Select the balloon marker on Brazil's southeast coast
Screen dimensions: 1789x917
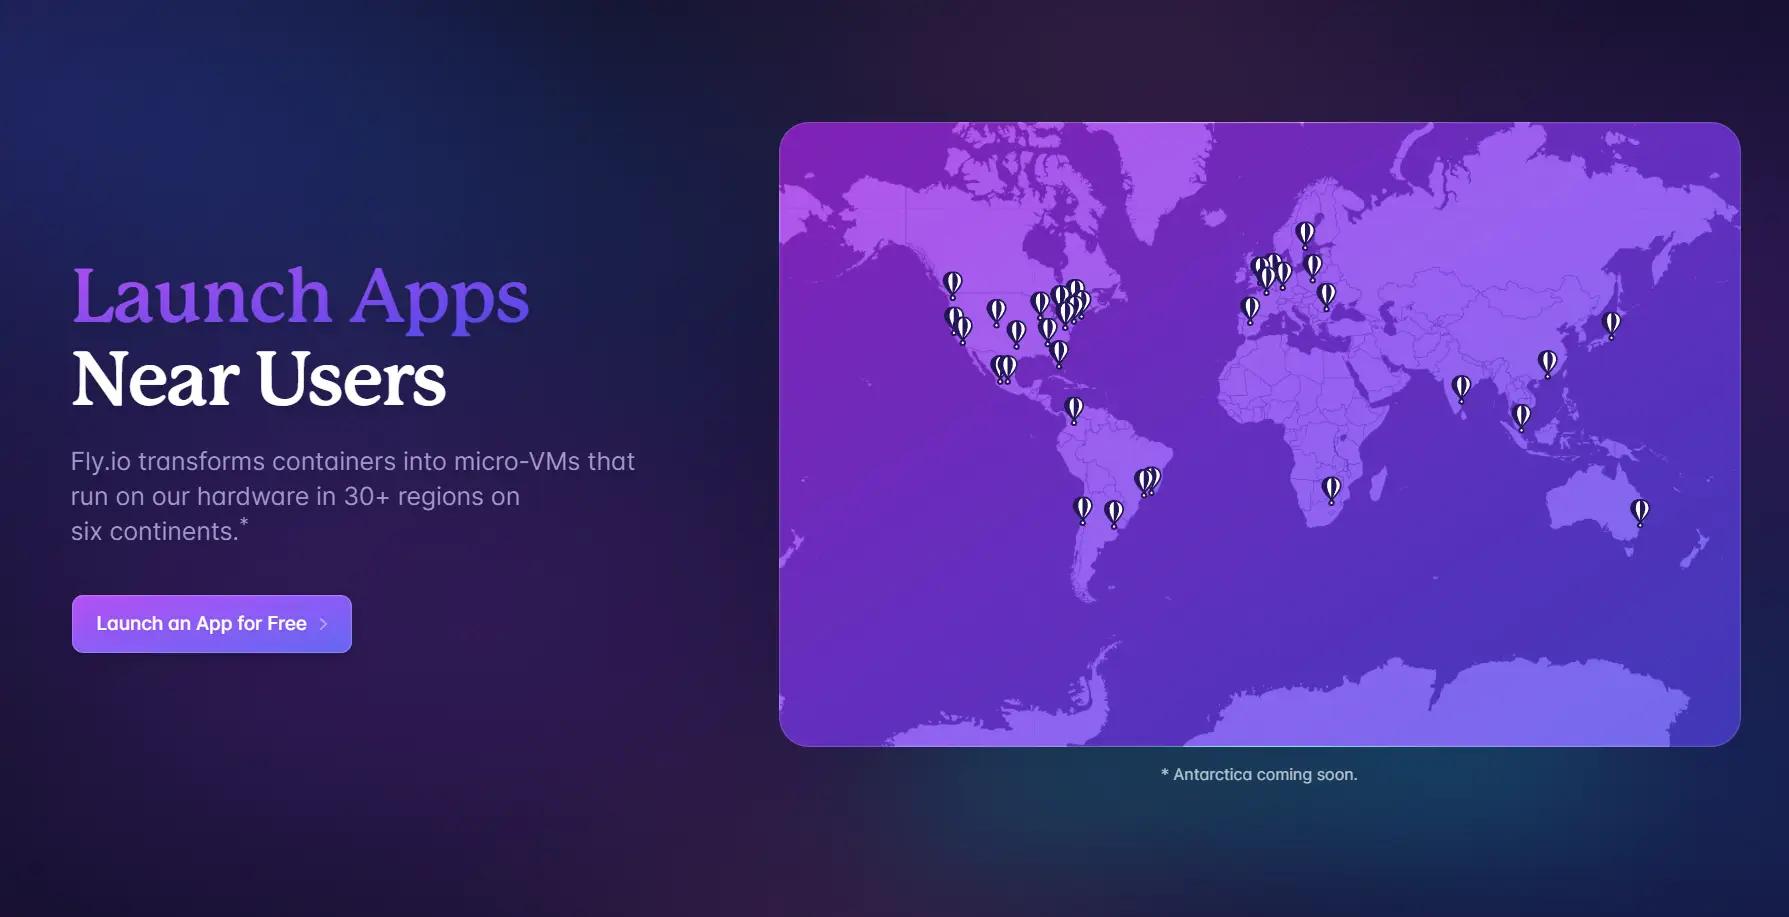click(1147, 481)
